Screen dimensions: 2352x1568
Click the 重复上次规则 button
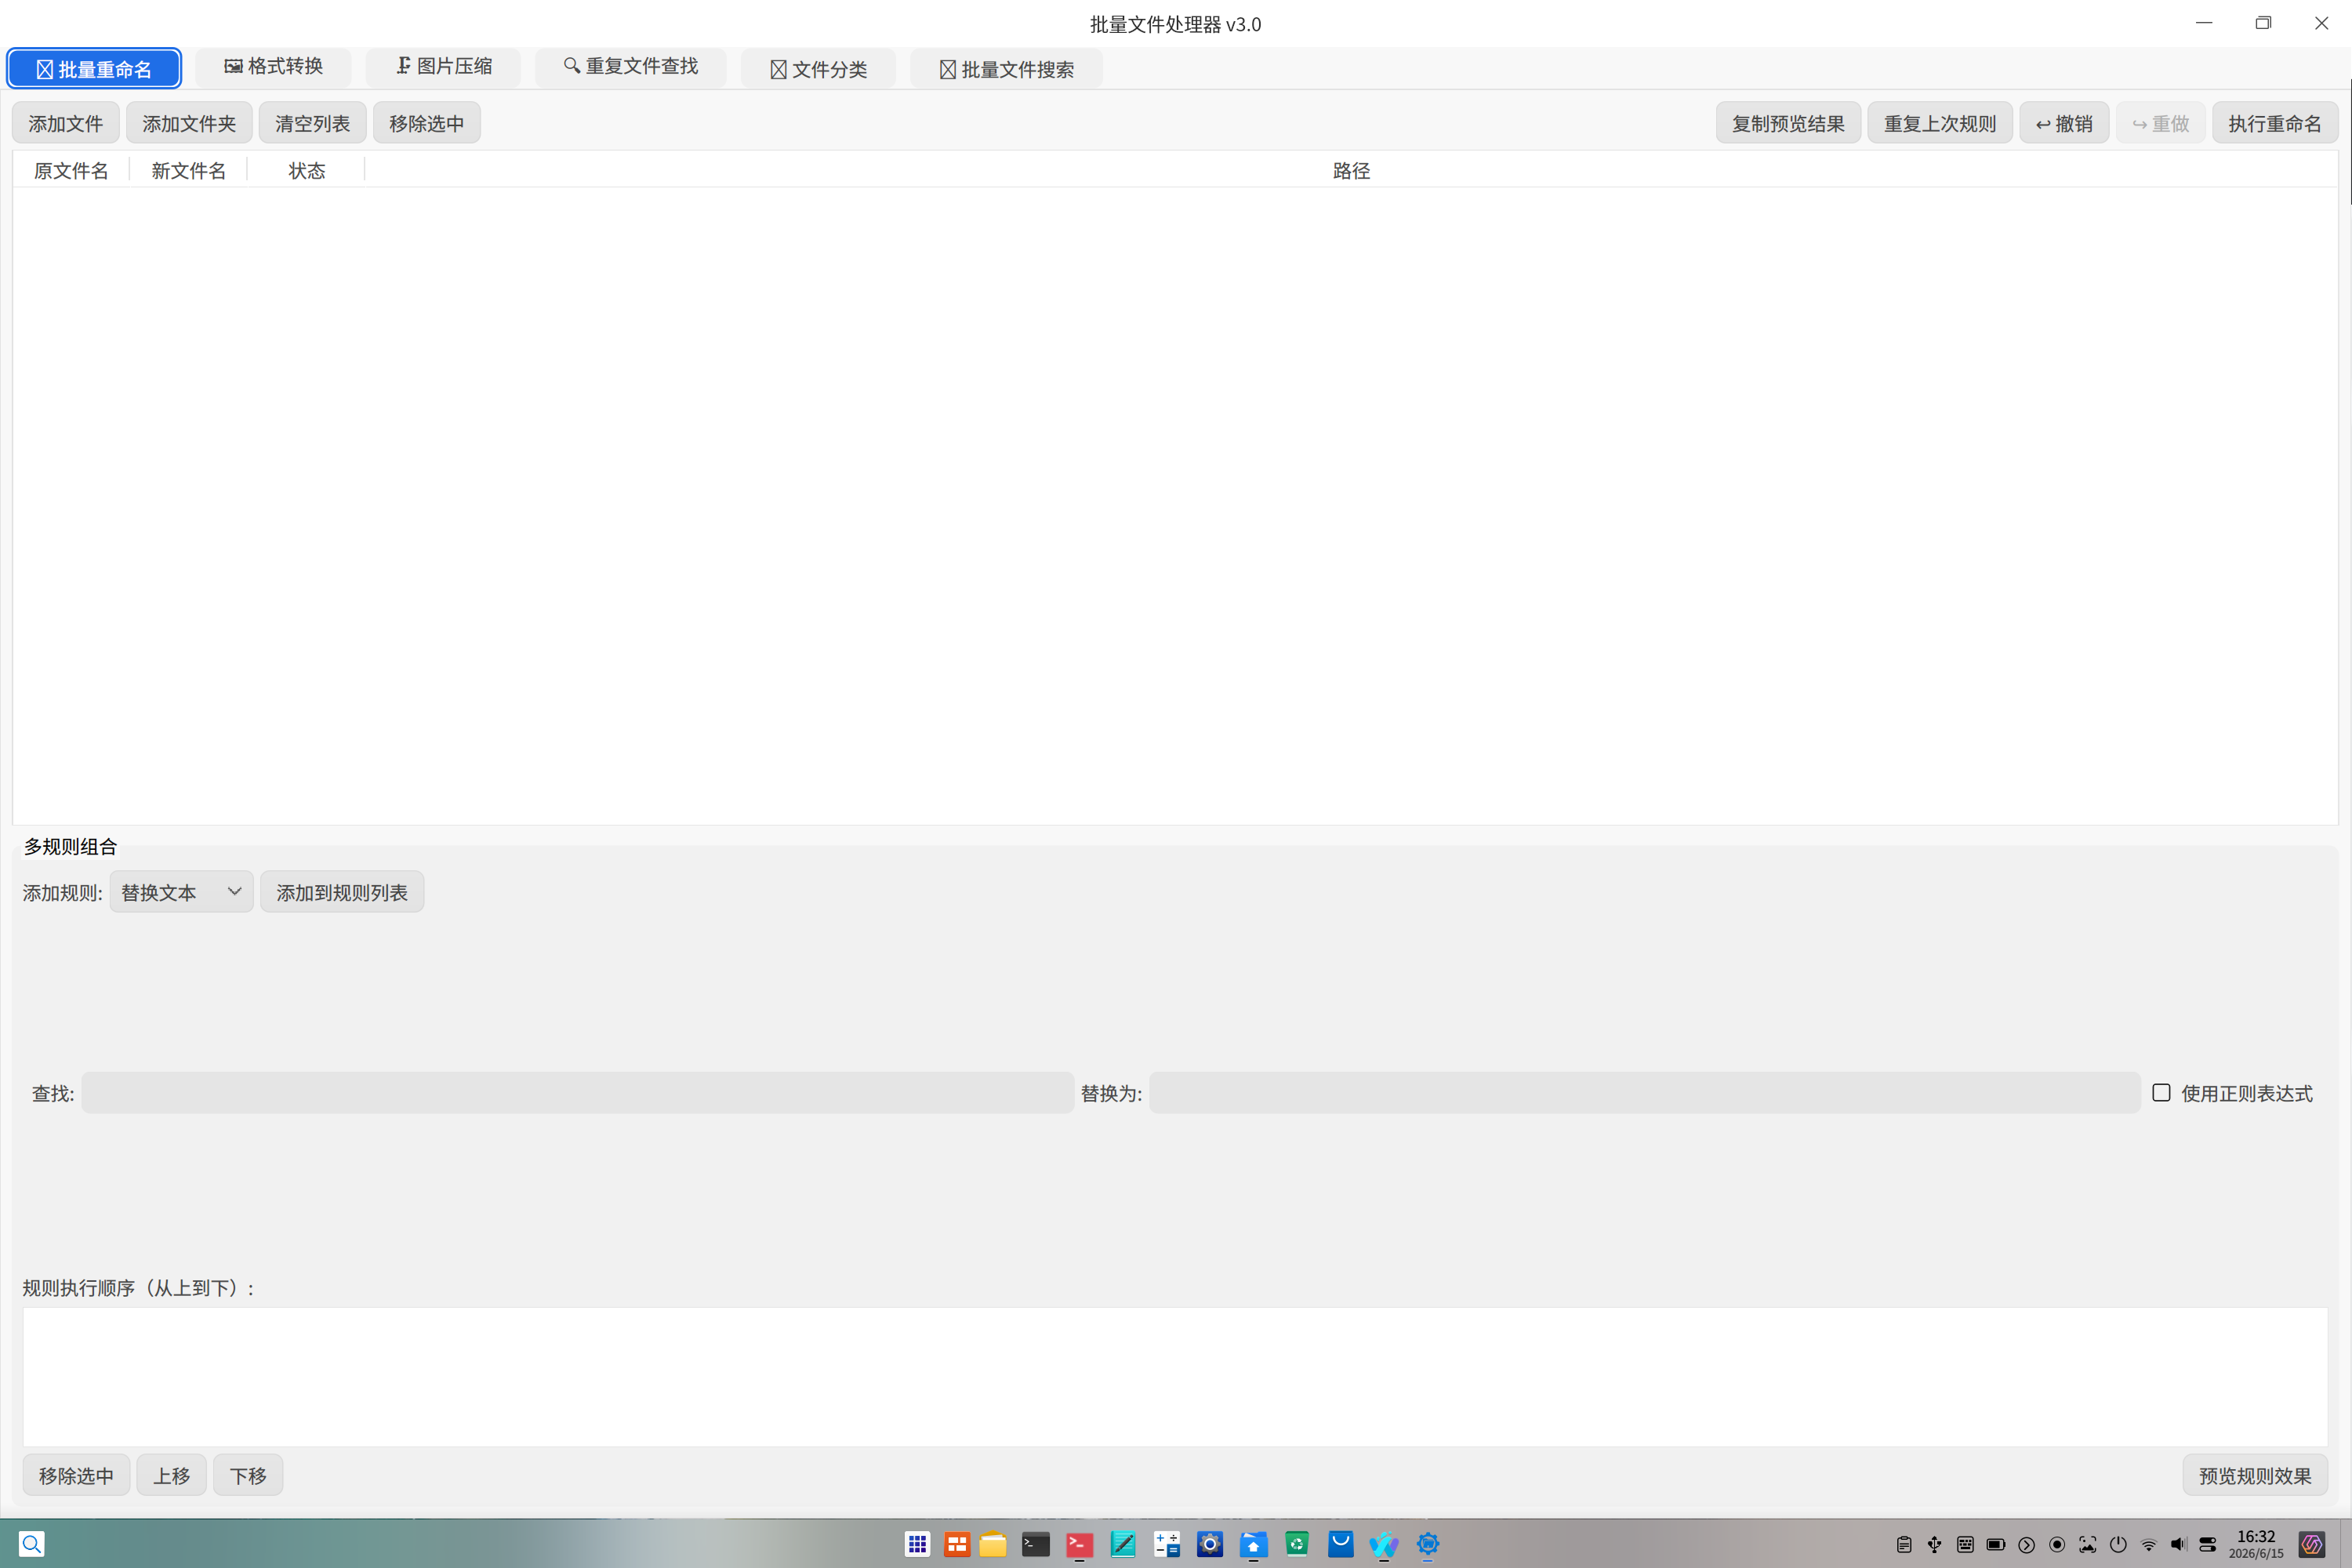pyautogui.click(x=1940, y=123)
